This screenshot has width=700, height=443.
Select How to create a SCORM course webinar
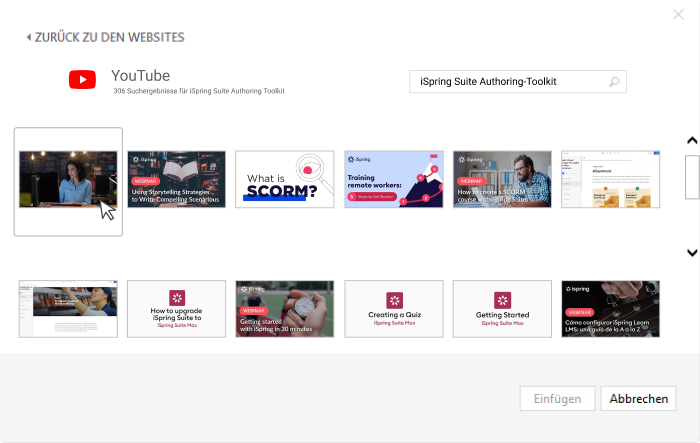coord(502,179)
